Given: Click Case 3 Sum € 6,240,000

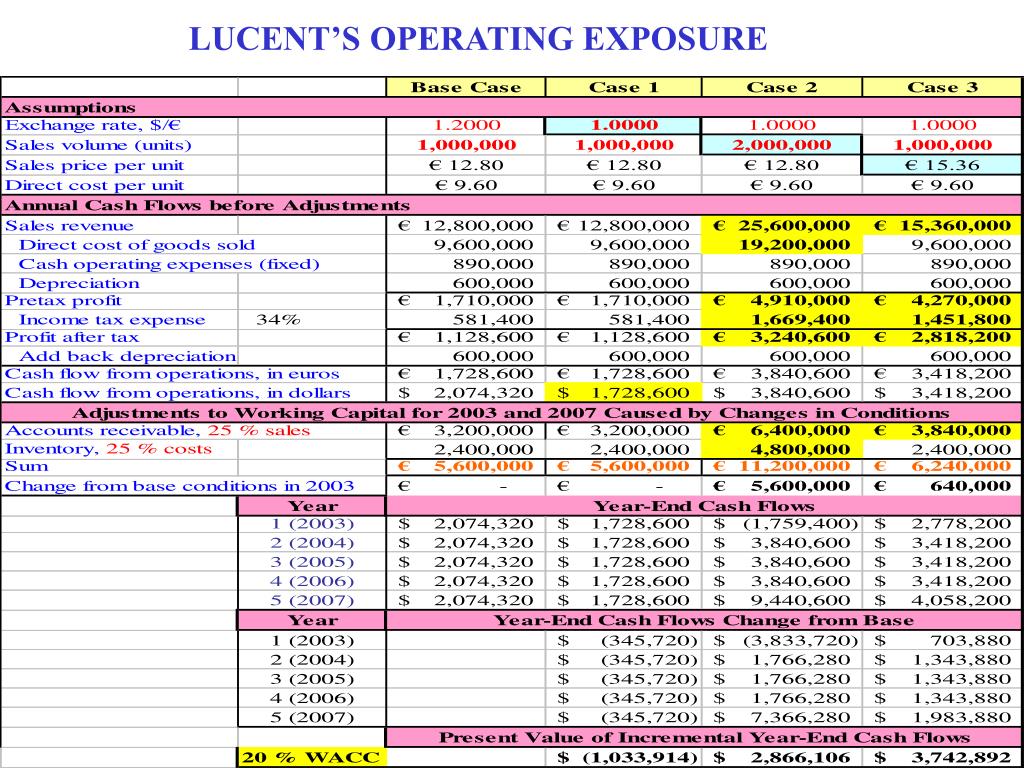Looking at the screenshot, I should [x=942, y=467].
